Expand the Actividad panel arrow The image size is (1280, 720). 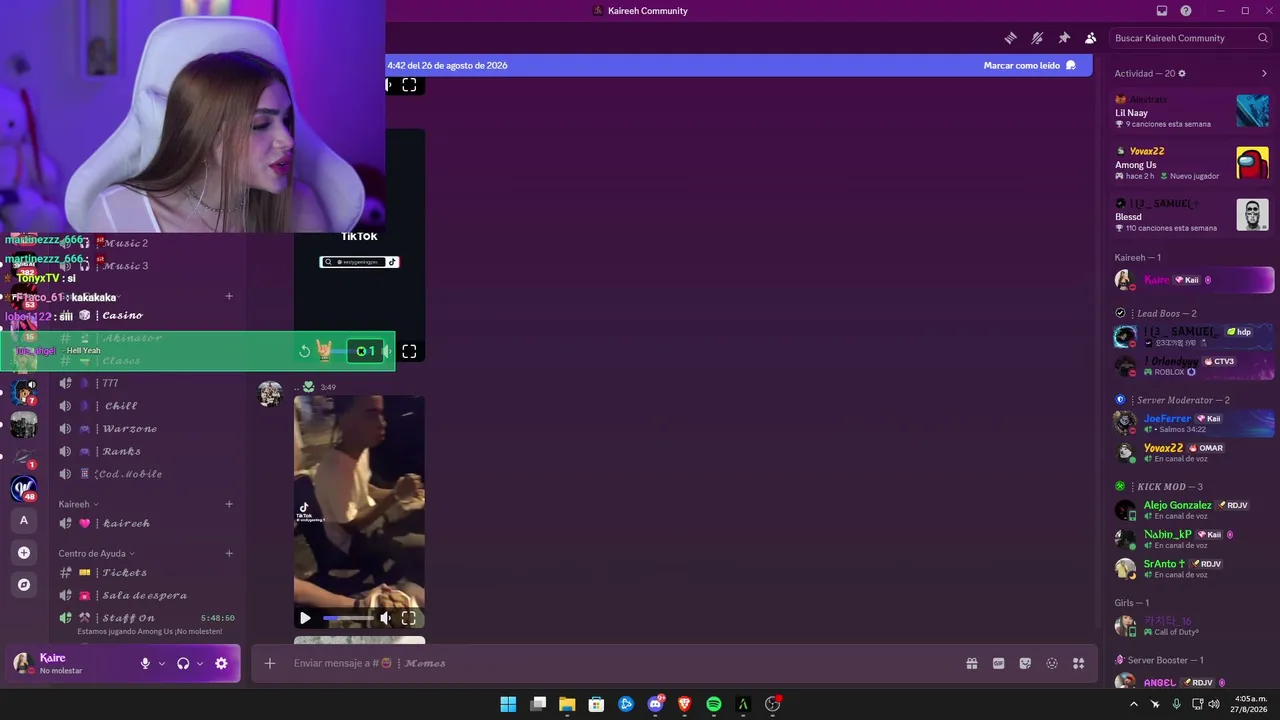point(1264,74)
